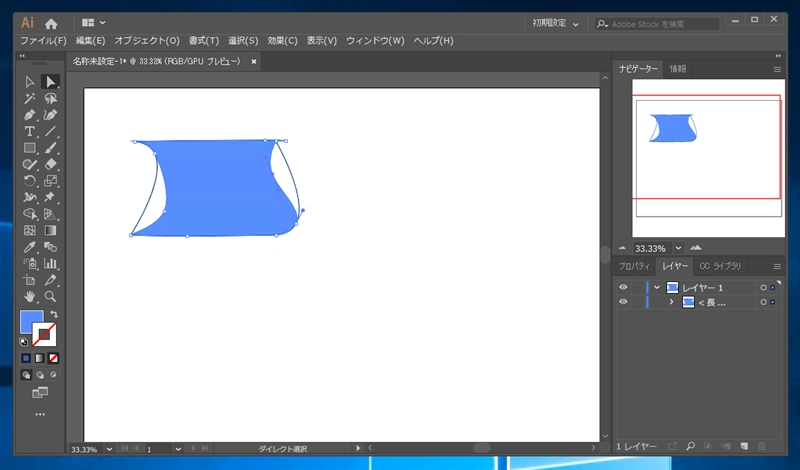Set paint mode to Gradient
Image resolution: width=800 pixels, height=470 pixels.
point(40,358)
